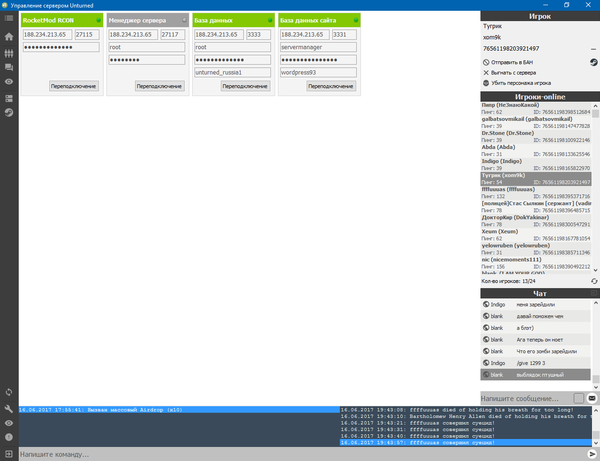
Task: Open the sidebar menu list icon
Action: 9,18
